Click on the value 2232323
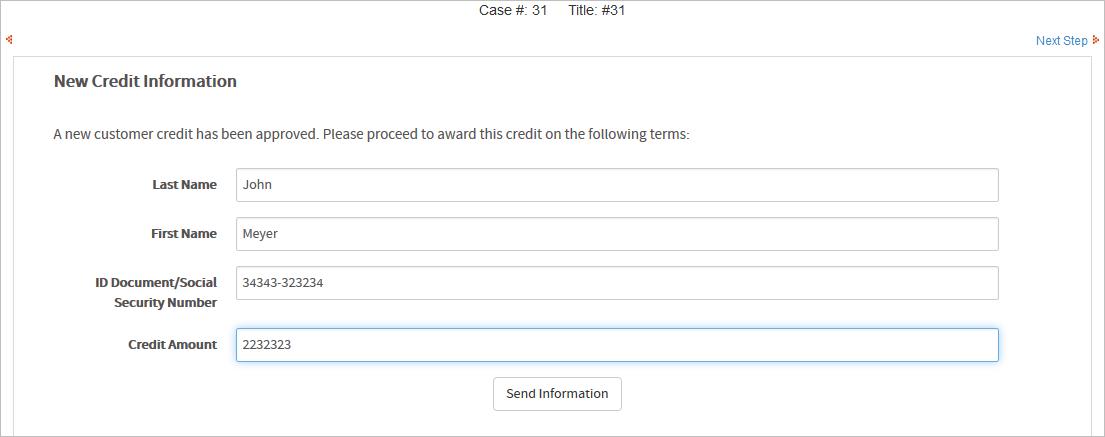The width and height of the screenshot is (1105, 437). [268, 345]
